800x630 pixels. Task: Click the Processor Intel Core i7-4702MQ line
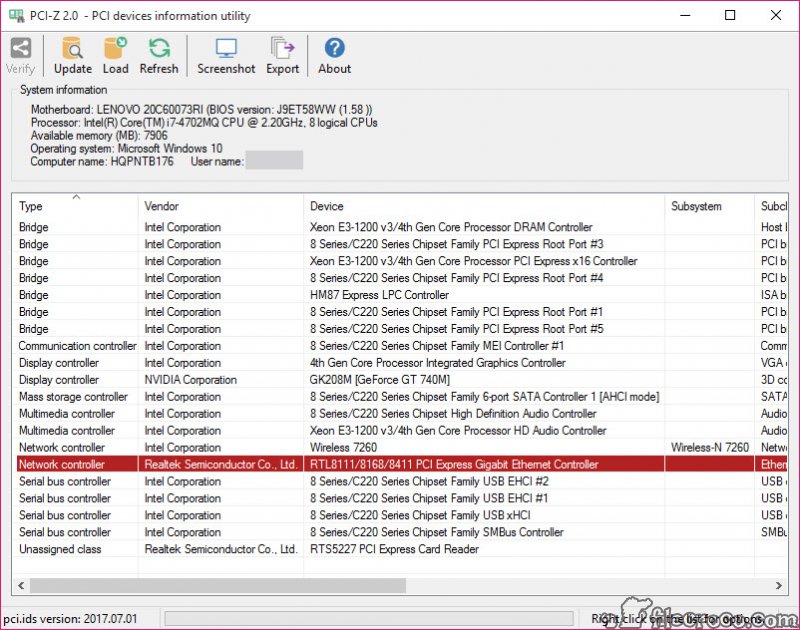[x=204, y=122]
